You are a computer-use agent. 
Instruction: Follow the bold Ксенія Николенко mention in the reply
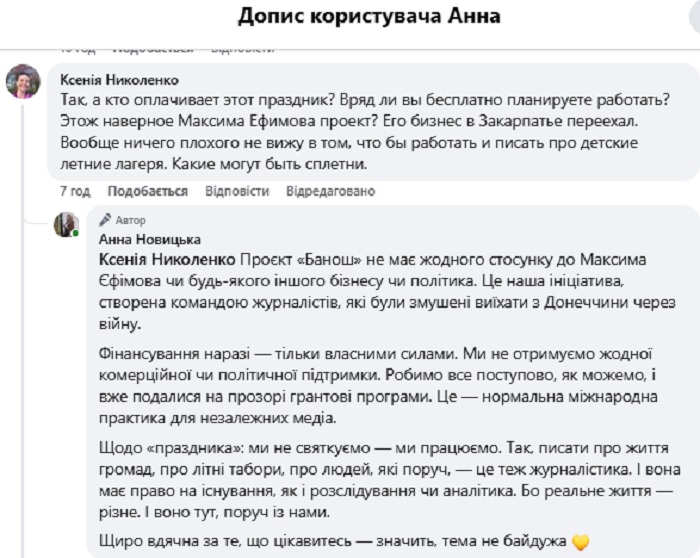pos(167,259)
